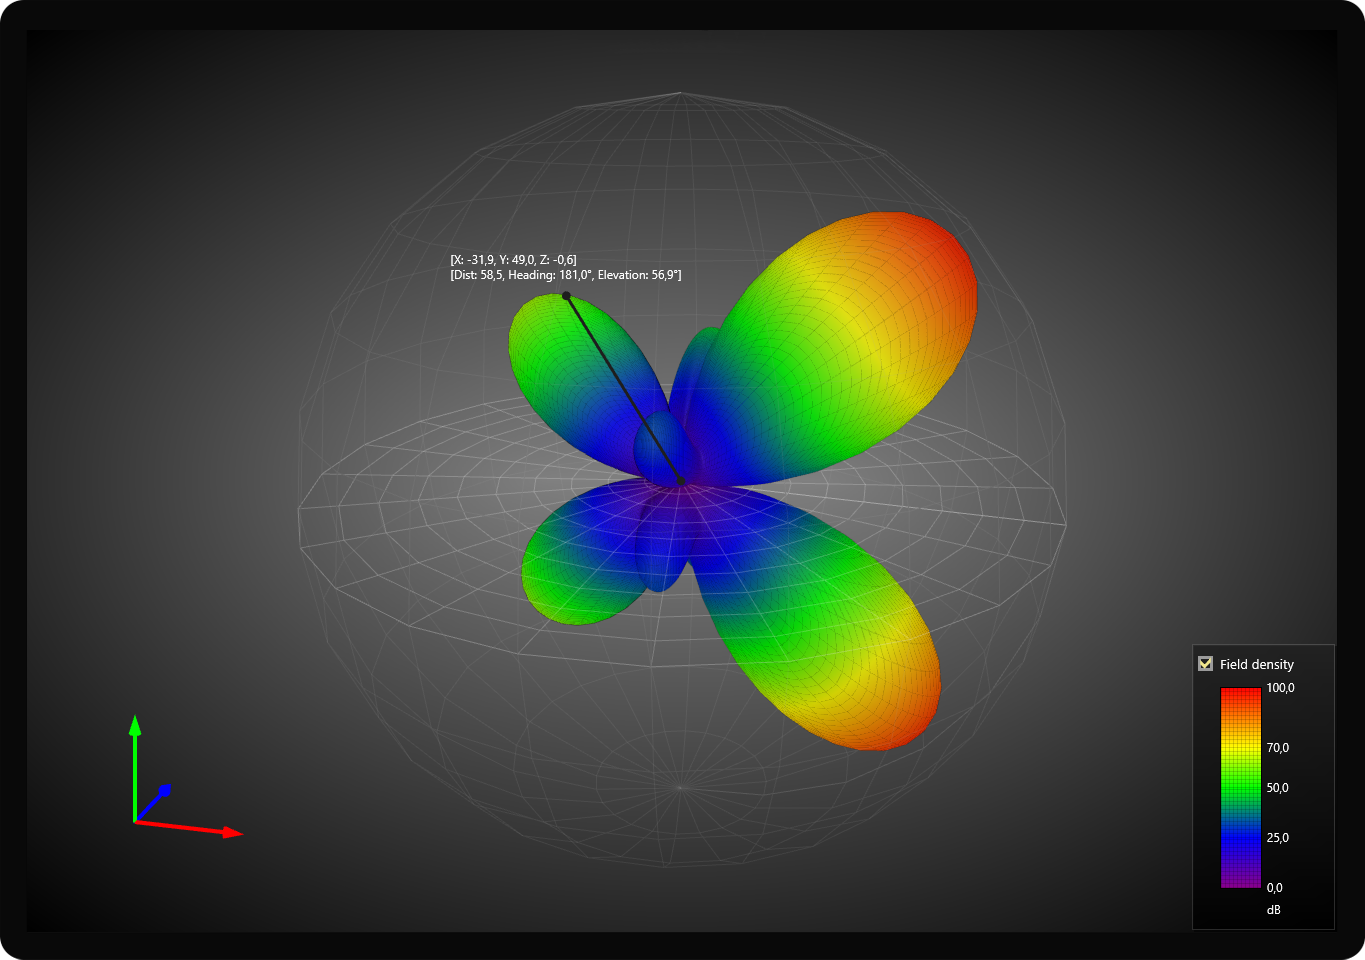
Task: Toggle the Field density checkbox
Action: click(1205, 664)
